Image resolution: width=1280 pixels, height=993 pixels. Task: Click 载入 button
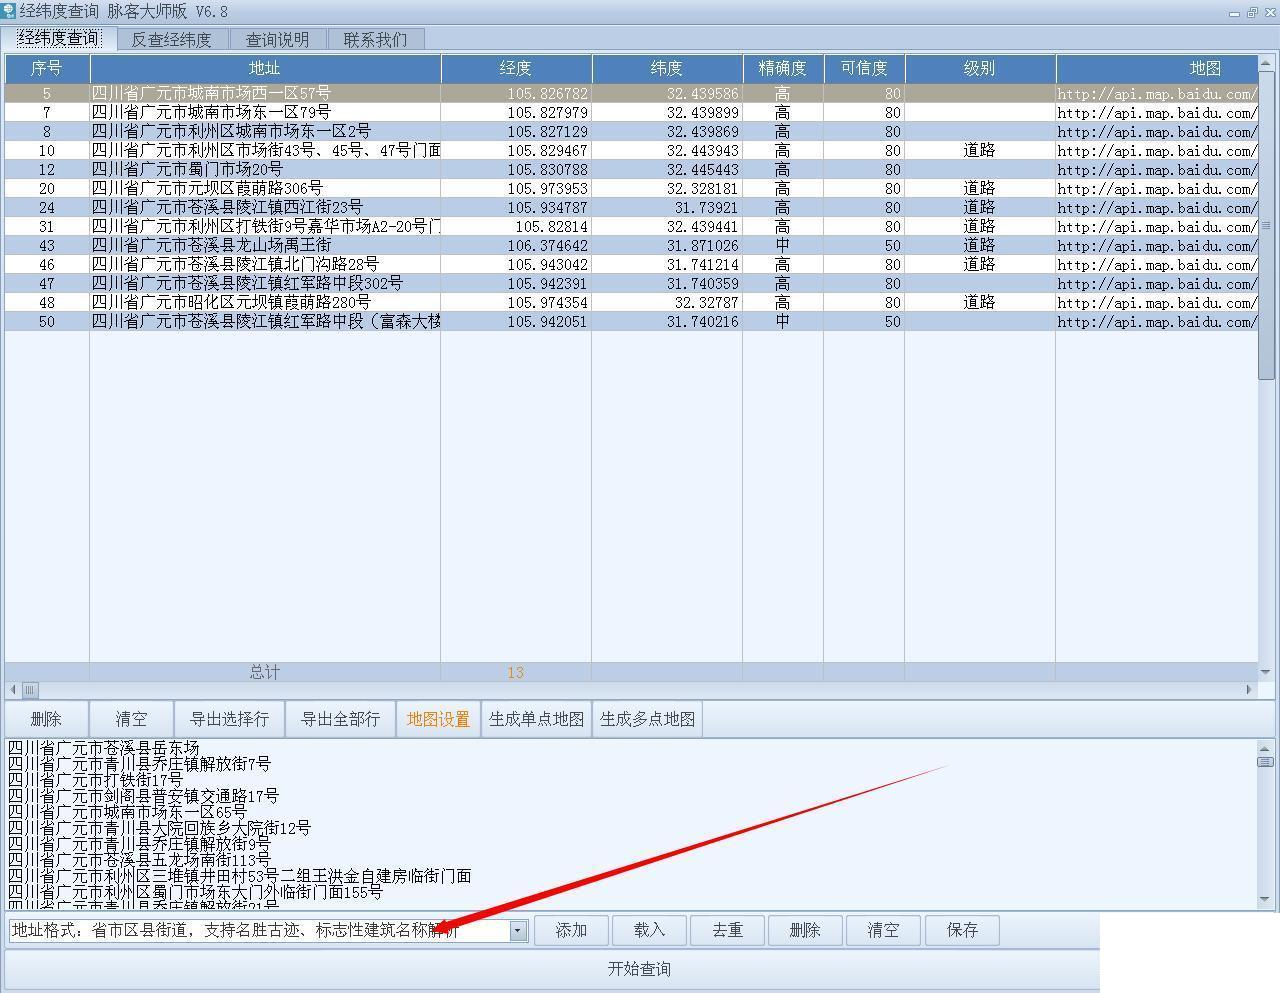(x=649, y=930)
